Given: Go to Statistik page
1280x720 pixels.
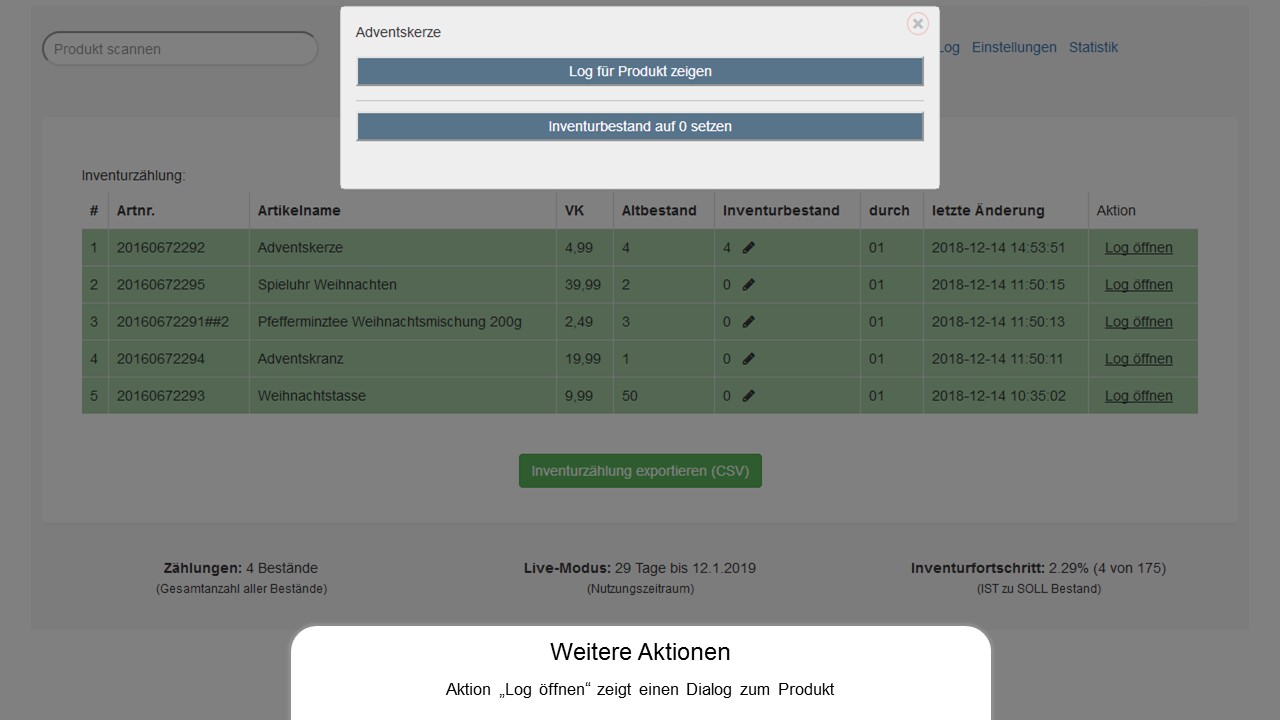Looking at the screenshot, I should (x=1093, y=48).
